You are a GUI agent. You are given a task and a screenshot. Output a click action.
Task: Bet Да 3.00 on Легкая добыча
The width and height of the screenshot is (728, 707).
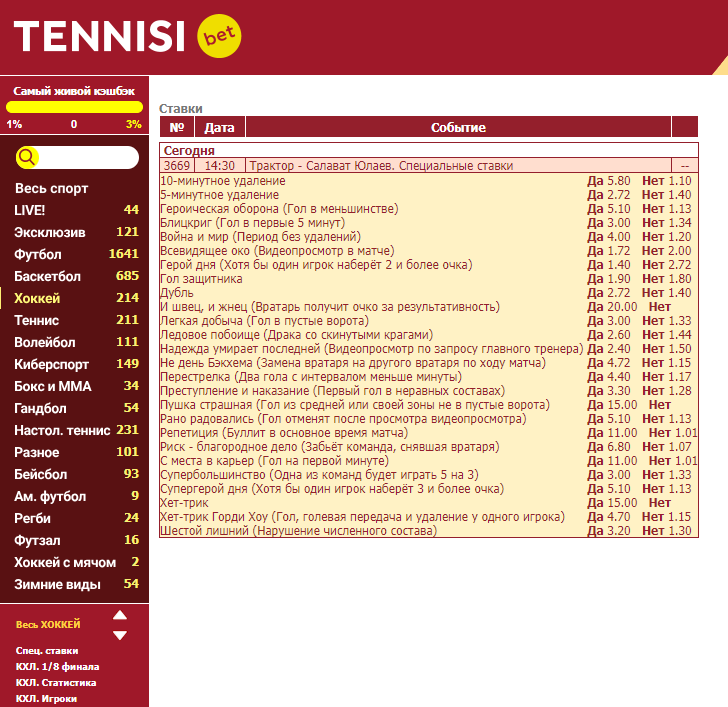pyautogui.click(x=609, y=321)
